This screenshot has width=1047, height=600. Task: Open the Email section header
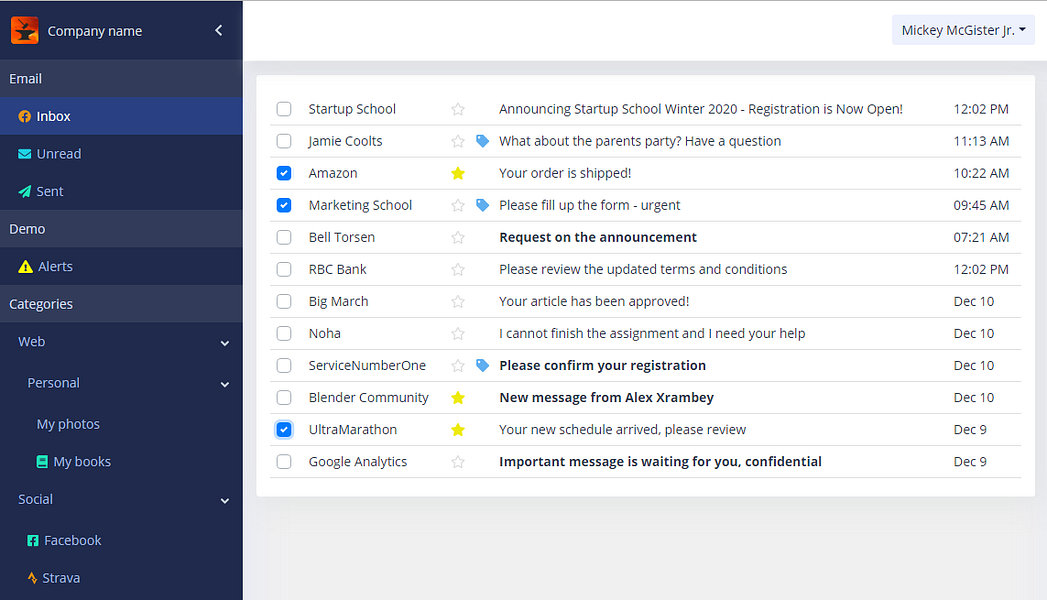pyautogui.click(x=25, y=78)
